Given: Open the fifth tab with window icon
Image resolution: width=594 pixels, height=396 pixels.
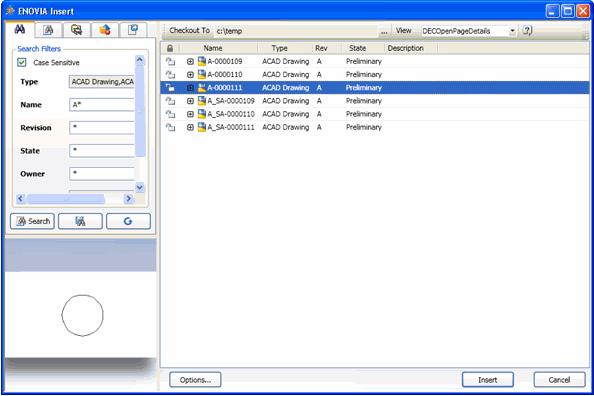Looking at the screenshot, I should pyautogui.click(x=133, y=30).
